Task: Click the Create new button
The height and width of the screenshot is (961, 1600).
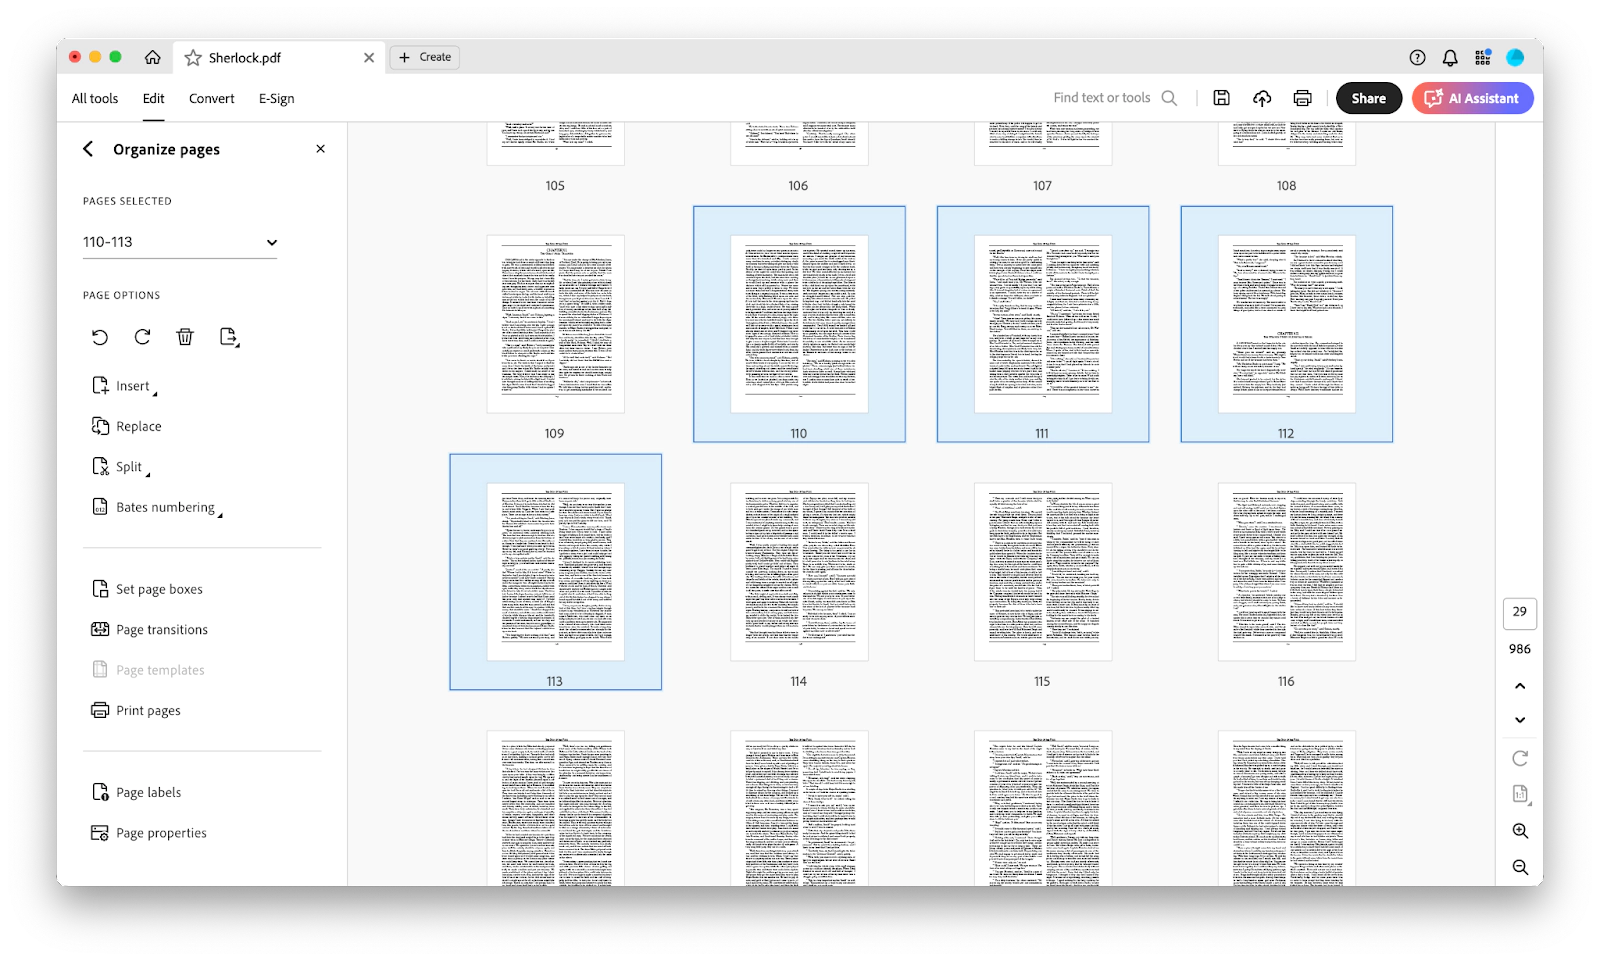Action: coord(425,57)
